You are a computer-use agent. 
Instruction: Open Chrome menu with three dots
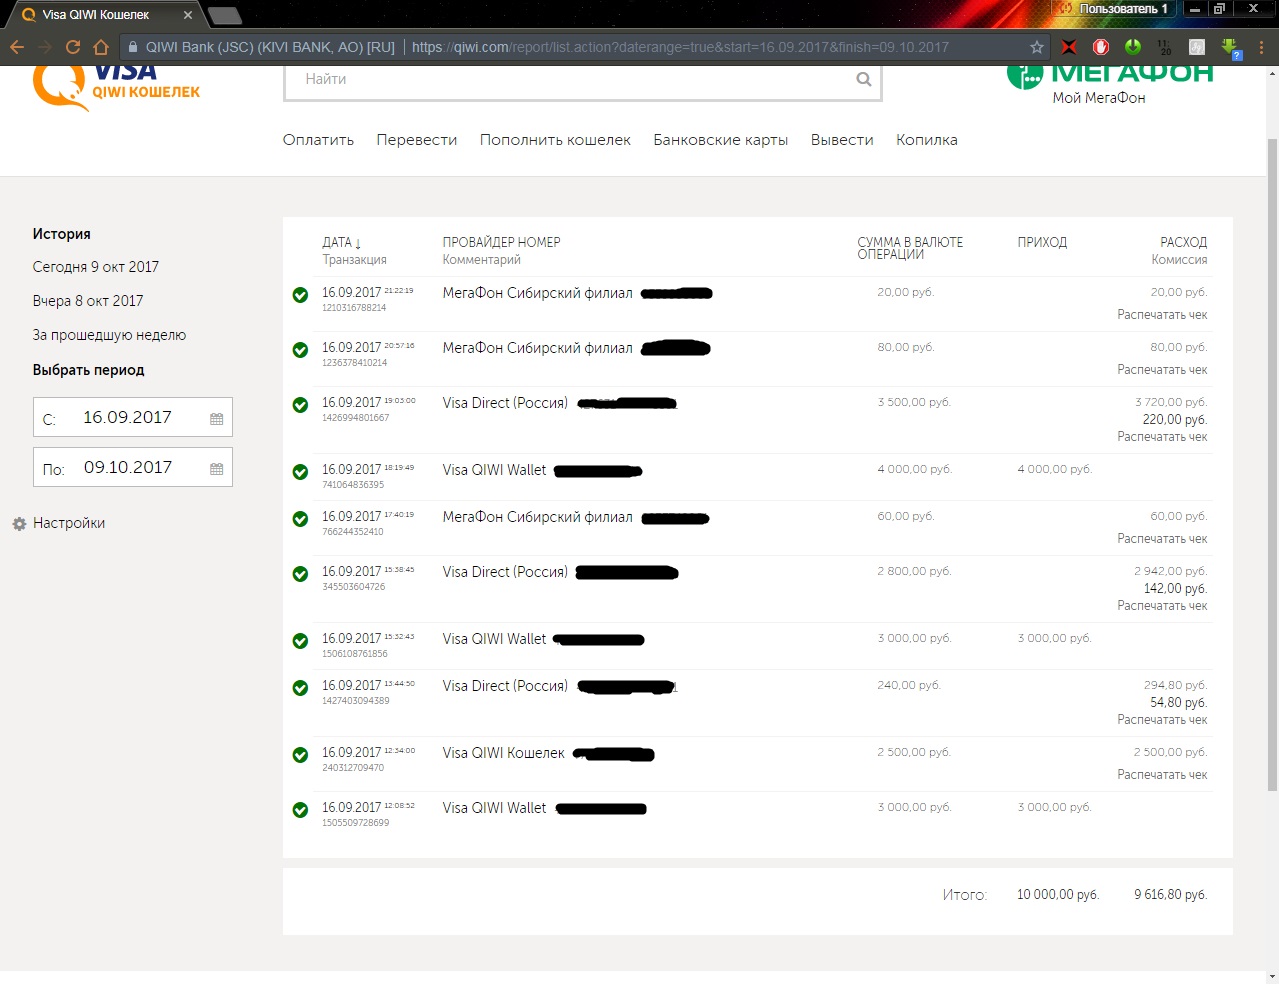[x=1262, y=47]
